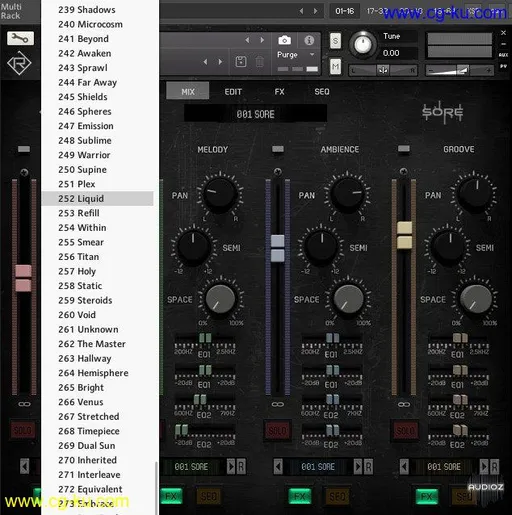Go to next Ambience sound preset
The image size is (512, 515).
tap(358, 466)
